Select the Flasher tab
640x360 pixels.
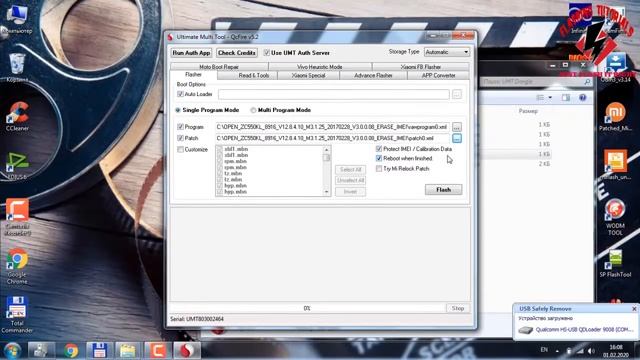(x=193, y=75)
